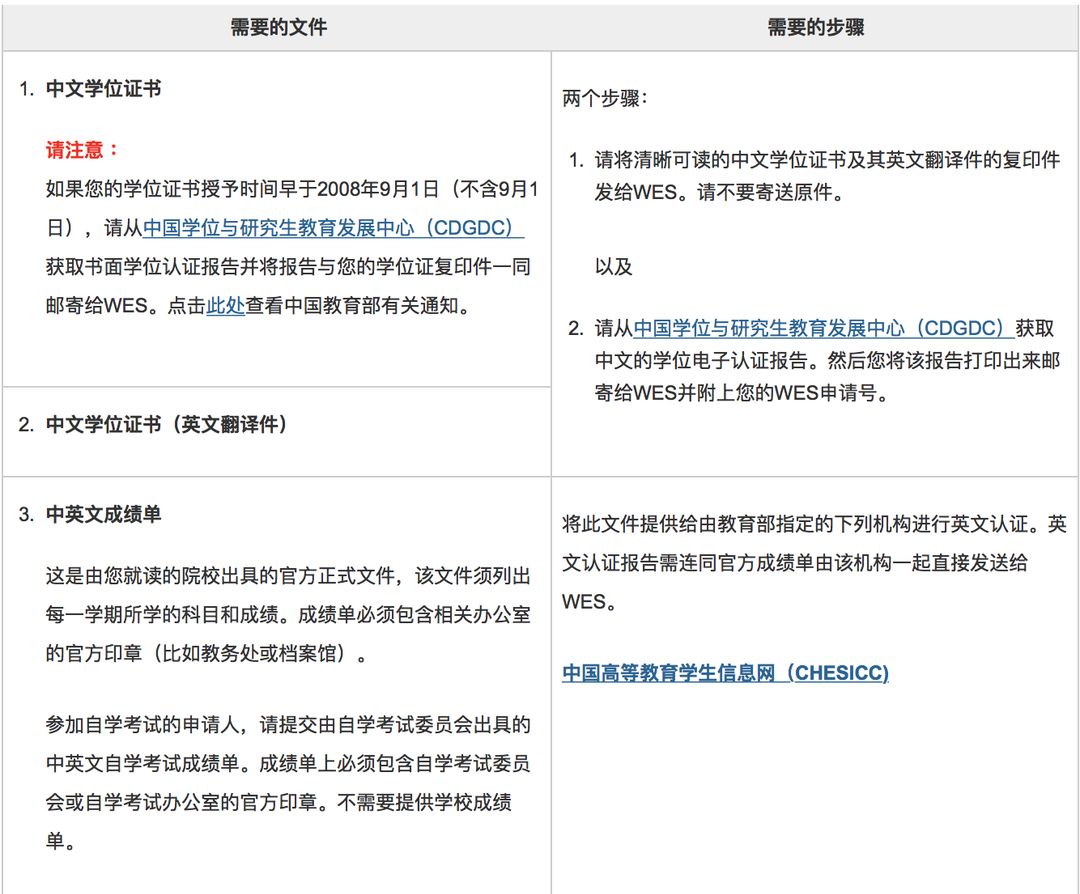Click the line "寄给WES并附上您的WES申请号。"
This screenshot has width=1080, height=894.
click(x=744, y=393)
